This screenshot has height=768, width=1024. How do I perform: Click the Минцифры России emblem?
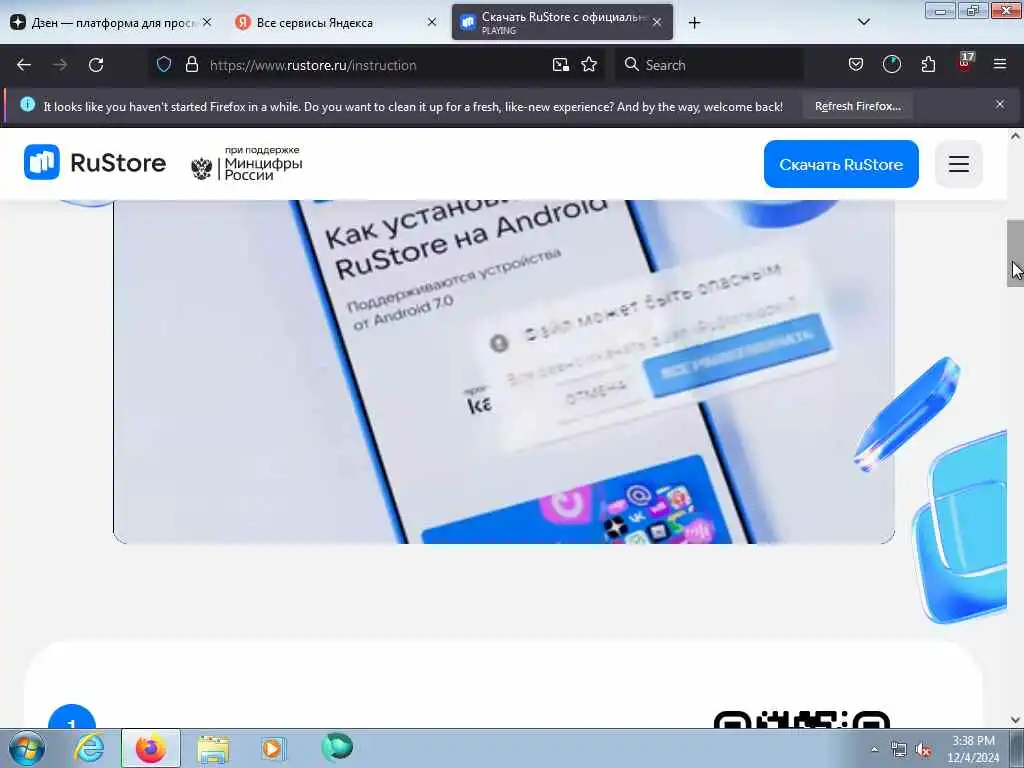(x=202, y=168)
